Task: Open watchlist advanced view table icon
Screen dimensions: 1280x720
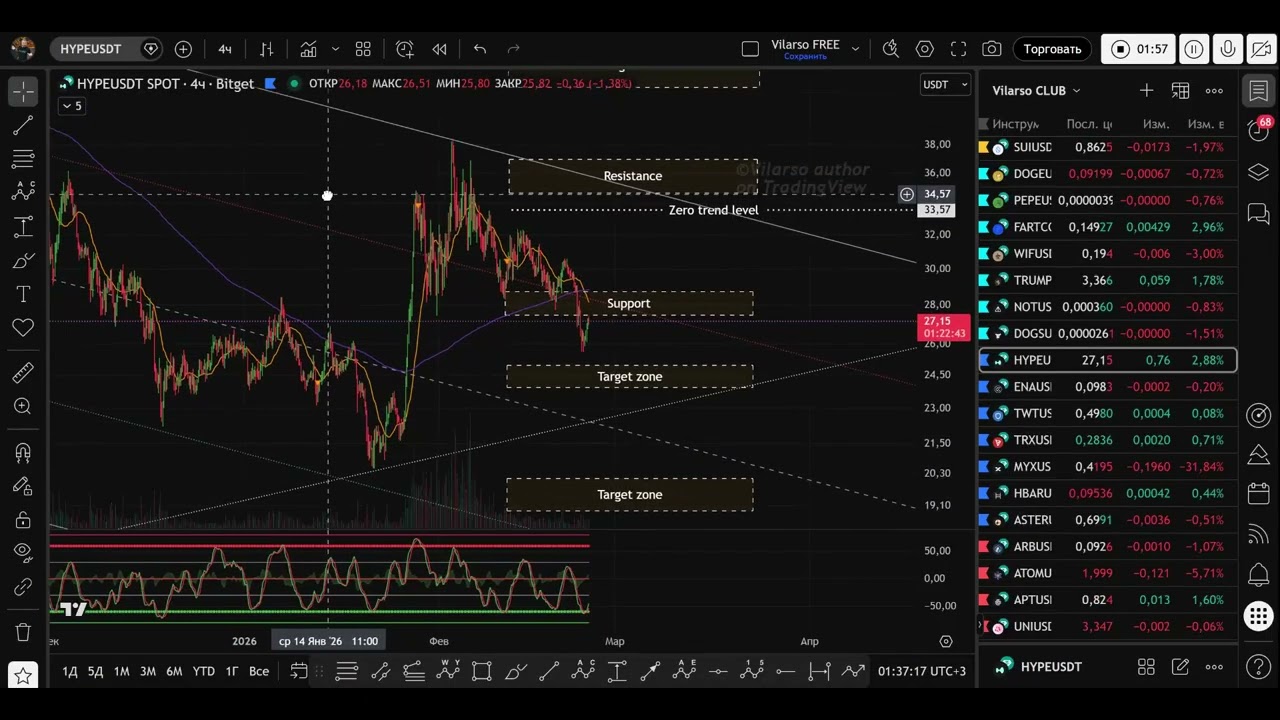Action: [1180, 91]
